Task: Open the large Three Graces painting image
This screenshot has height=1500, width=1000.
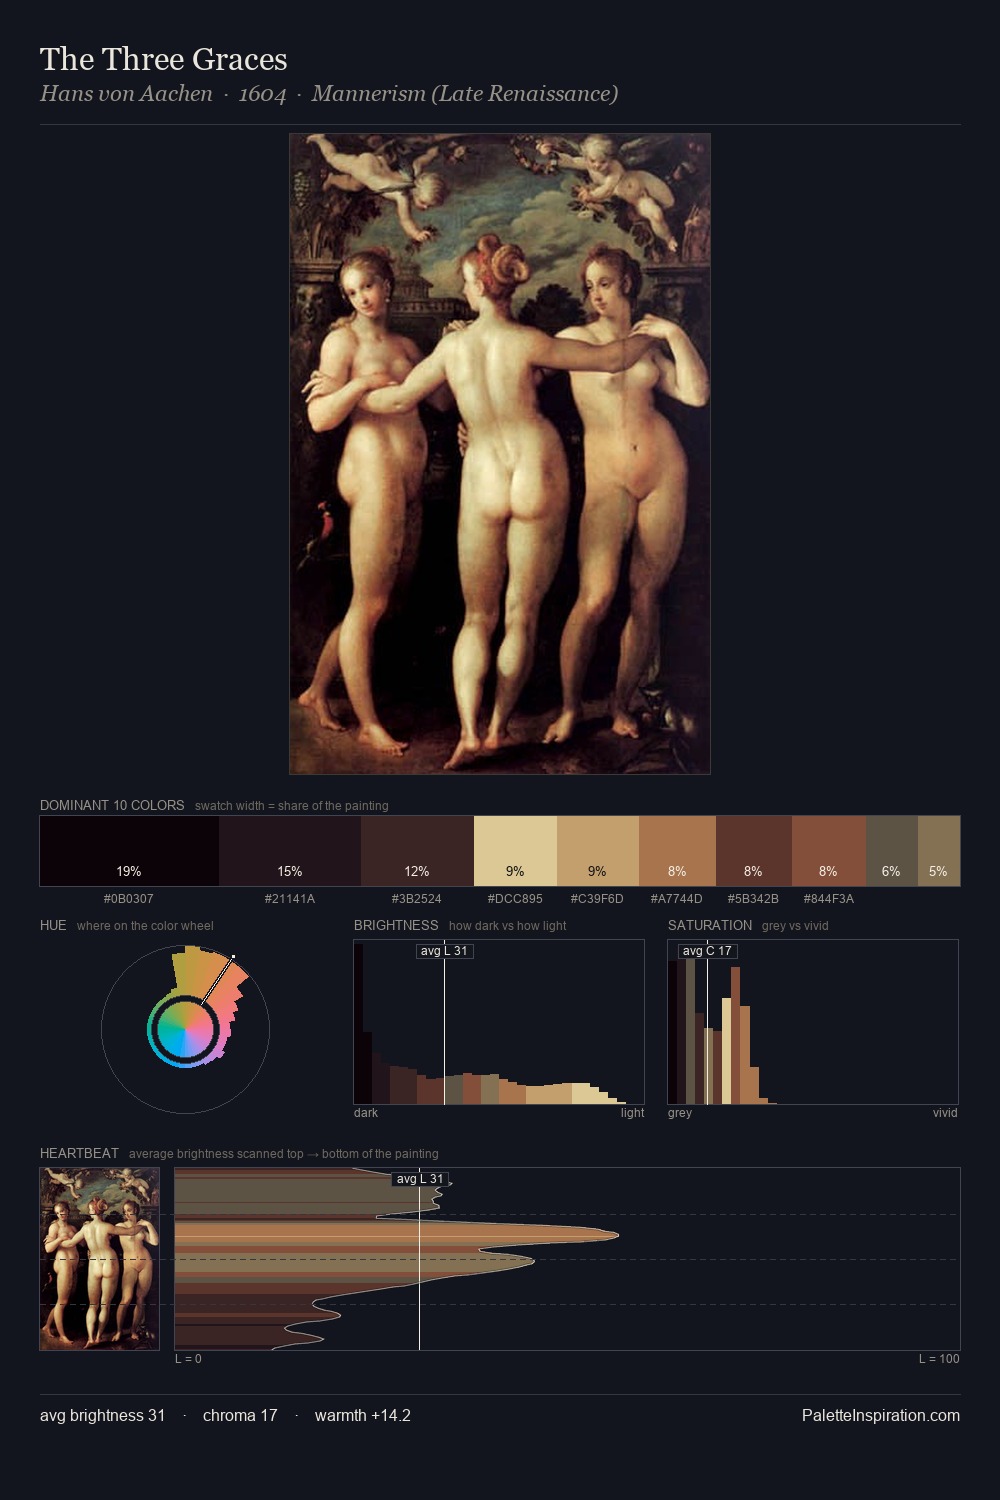Action: coord(500,454)
